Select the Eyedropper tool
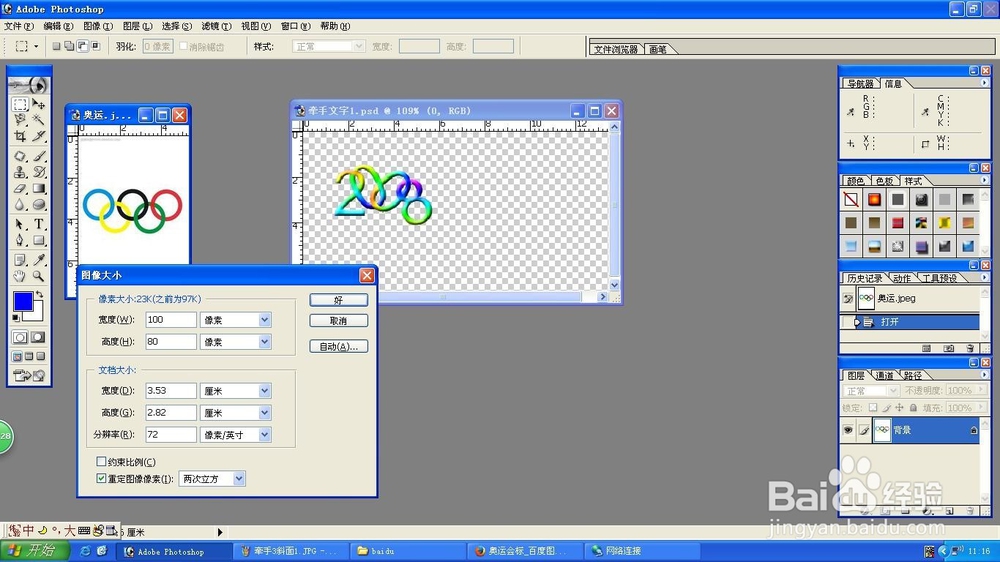This screenshot has width=1000, height=562. [39, 260]
